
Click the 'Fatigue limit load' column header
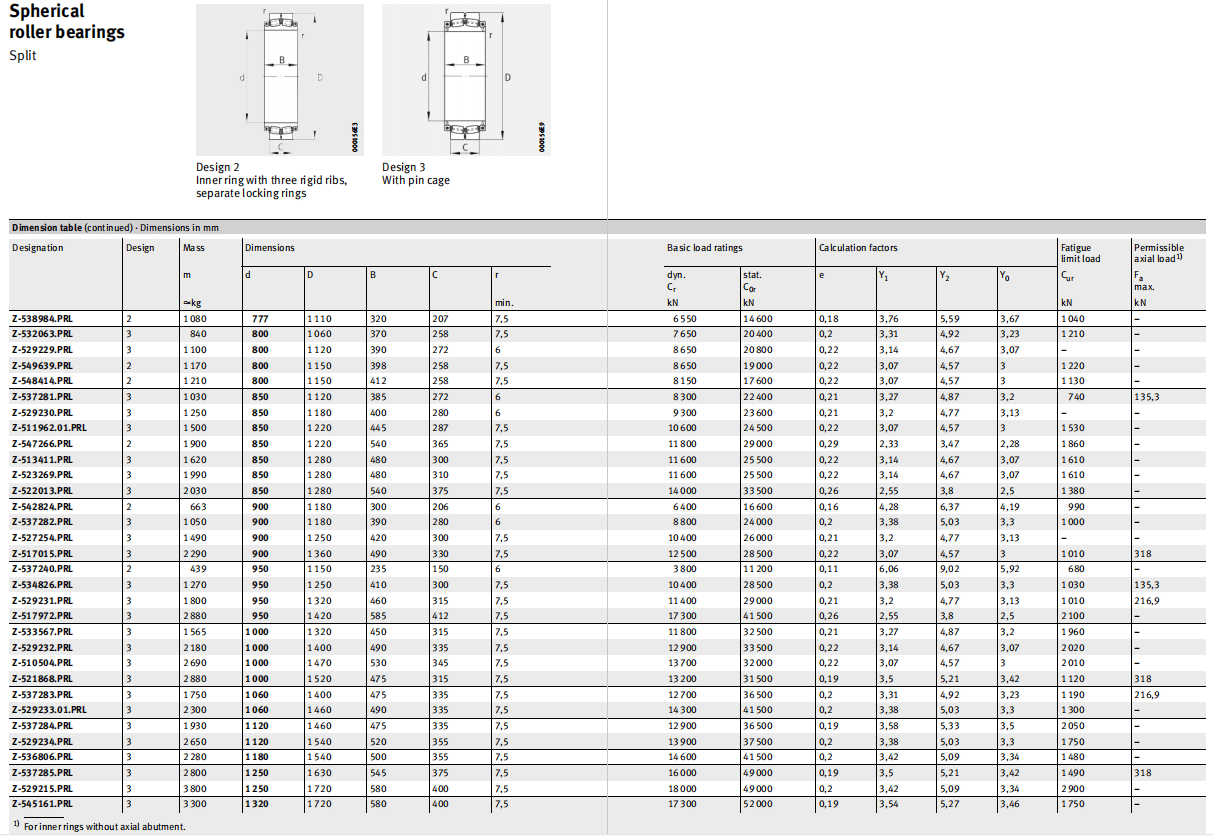click(1081, 253)
